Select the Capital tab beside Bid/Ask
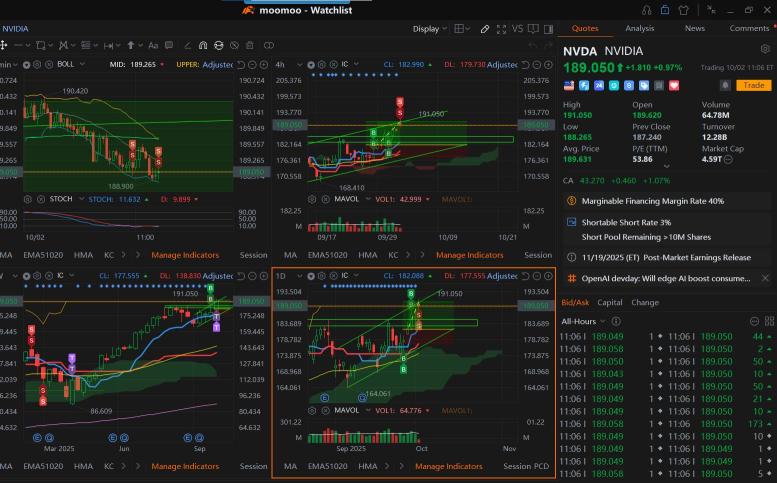The width and height of the screenshot is (777, 483). [610, 302]
